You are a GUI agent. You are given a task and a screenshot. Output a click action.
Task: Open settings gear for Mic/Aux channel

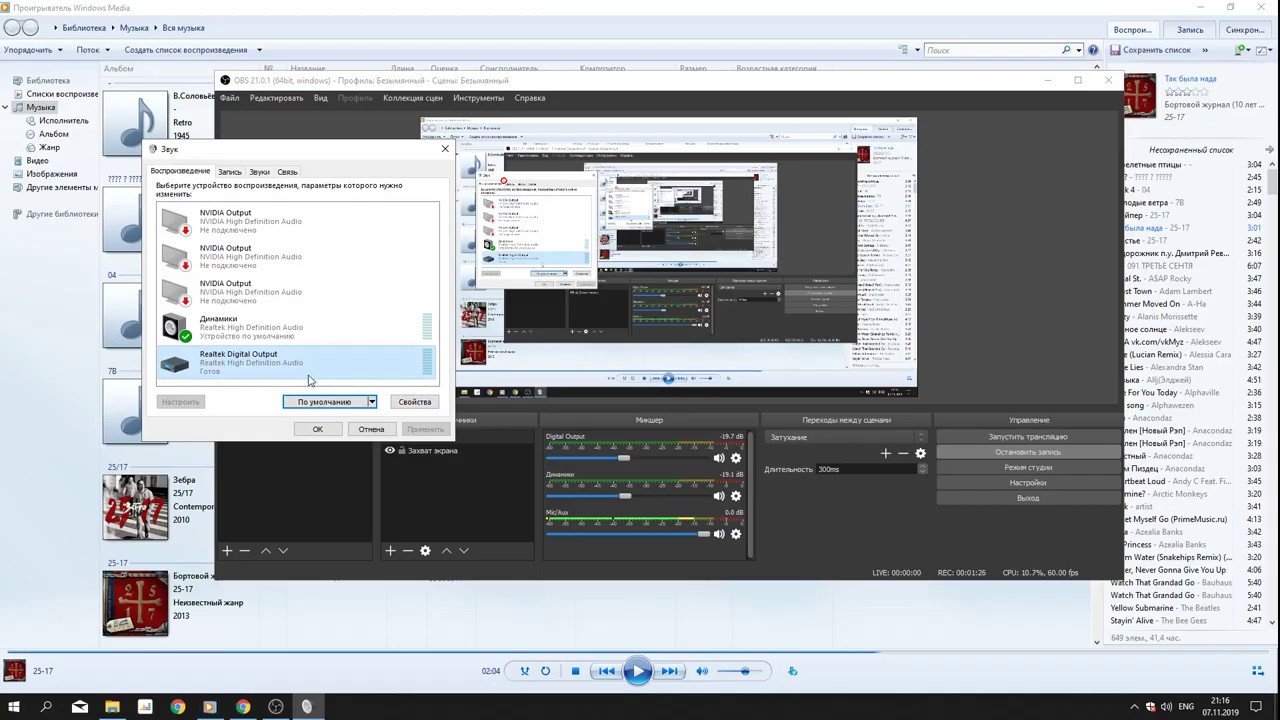tap(736, 534)
